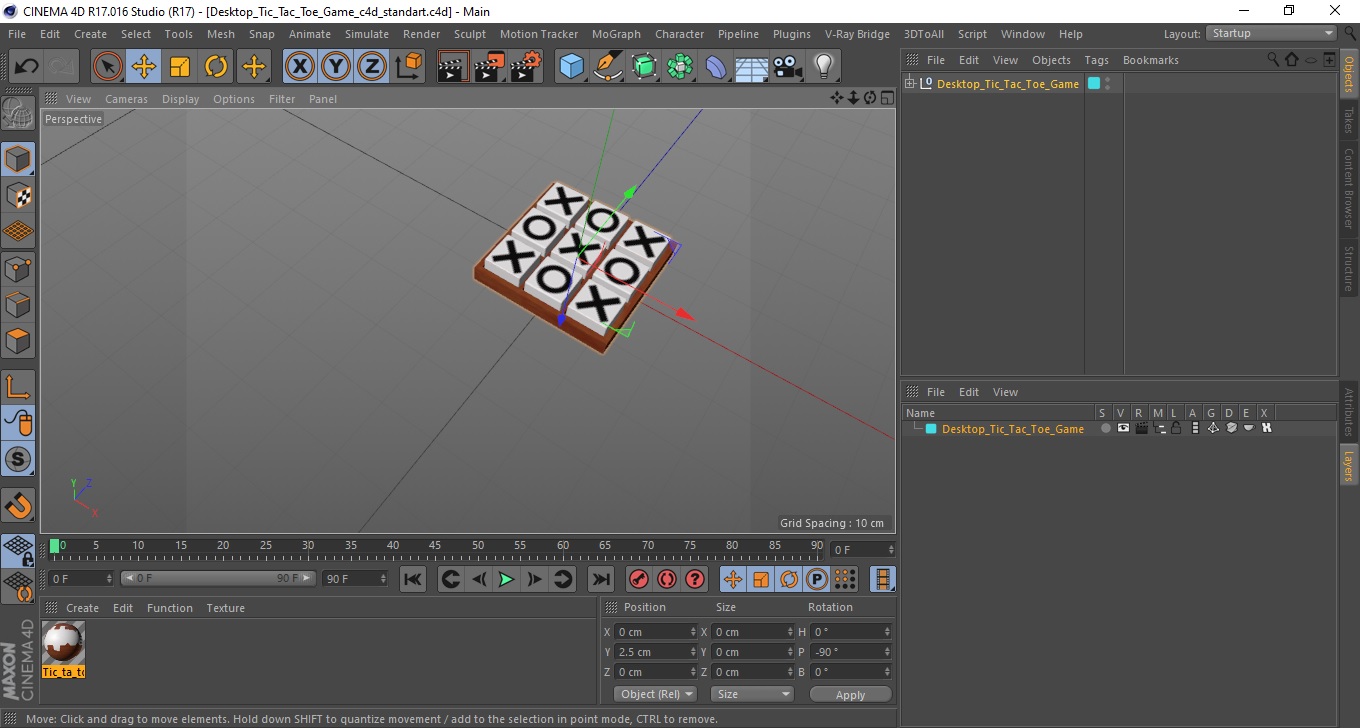
Task: Toggle layer viewport visibility eye icon
Action: pos(1123,428)
